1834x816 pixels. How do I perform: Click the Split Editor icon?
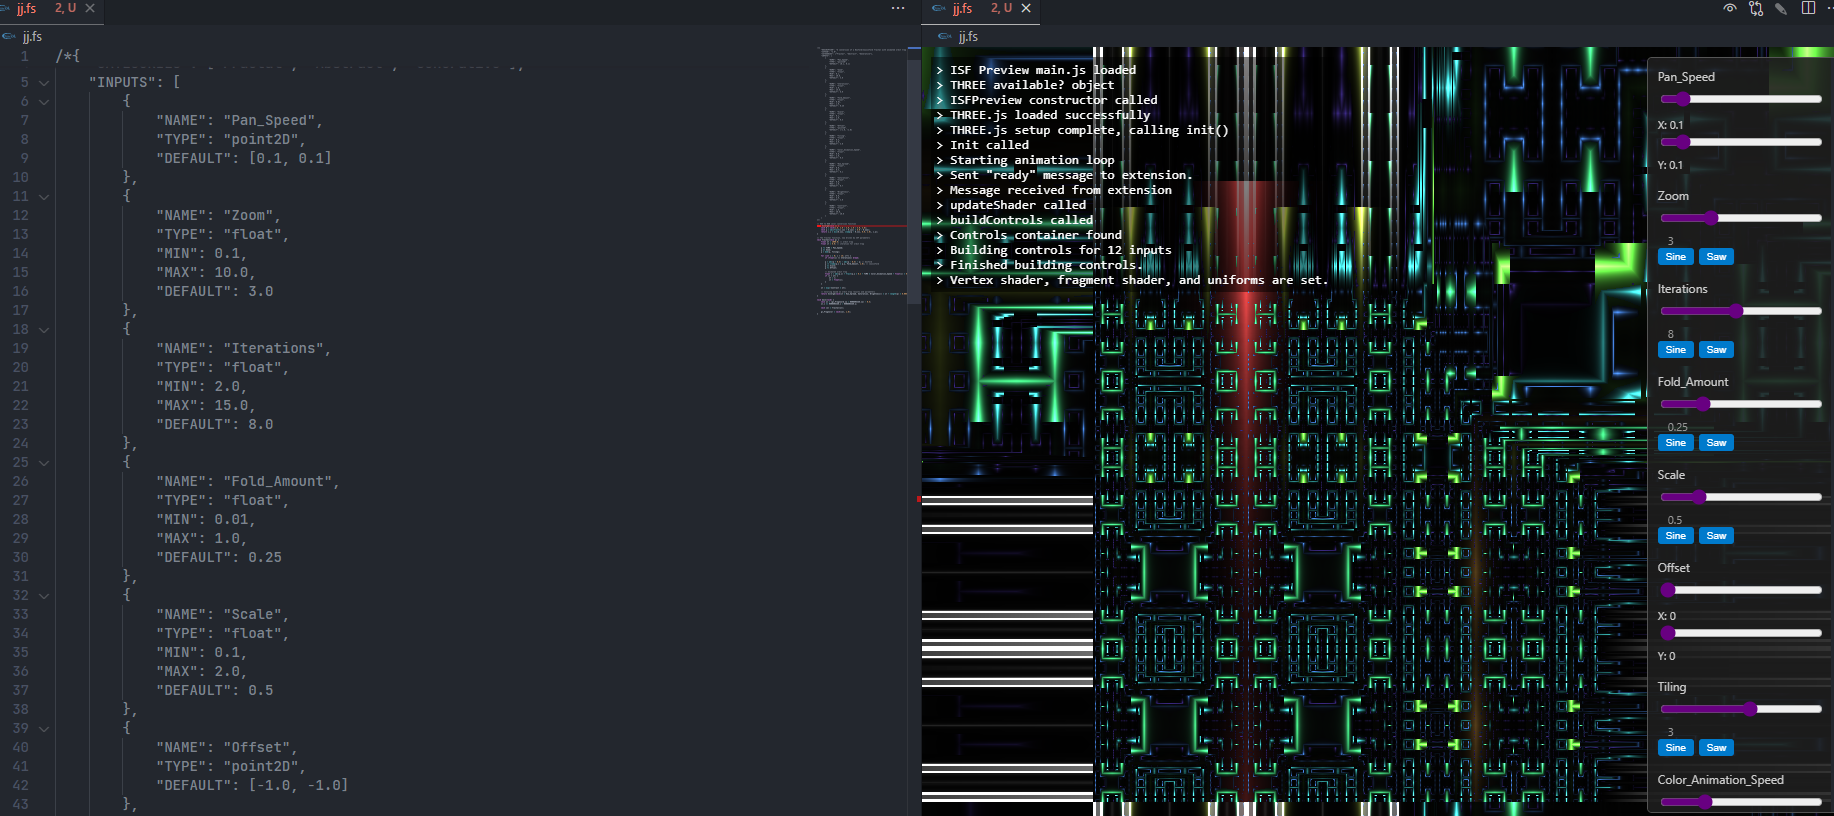point(1808,8)
